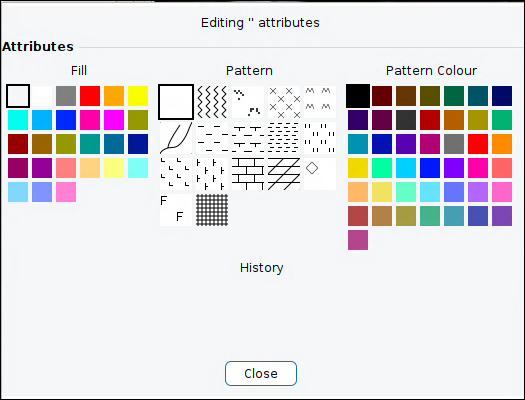Select the wavy vertical lines pattern
The height and width of the screenshot is (400, 525).
point(212,102)
